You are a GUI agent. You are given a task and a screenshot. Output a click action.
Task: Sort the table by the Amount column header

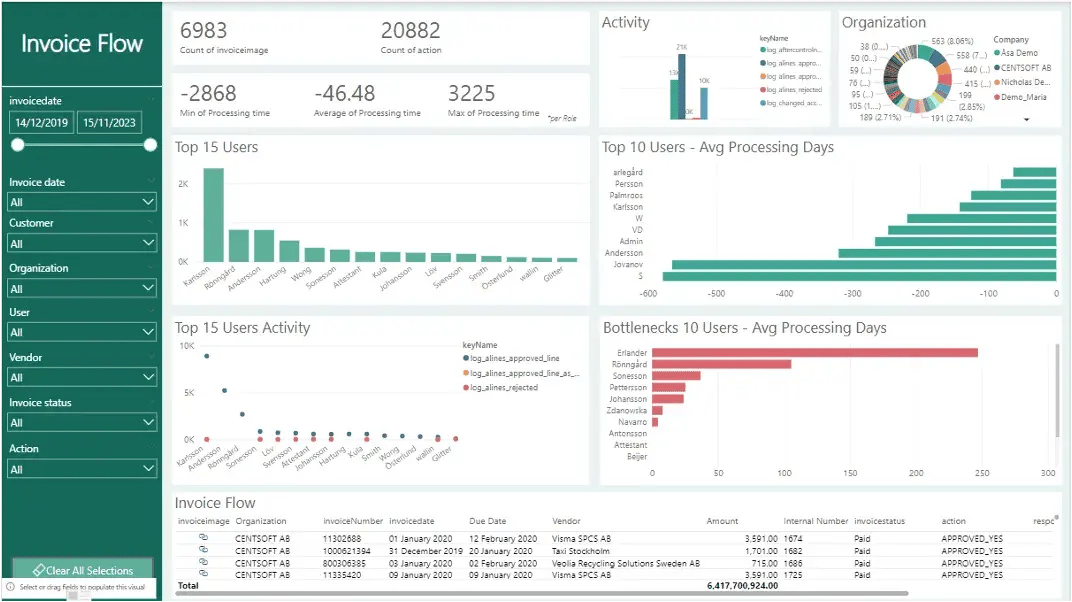tap(722, 520)
